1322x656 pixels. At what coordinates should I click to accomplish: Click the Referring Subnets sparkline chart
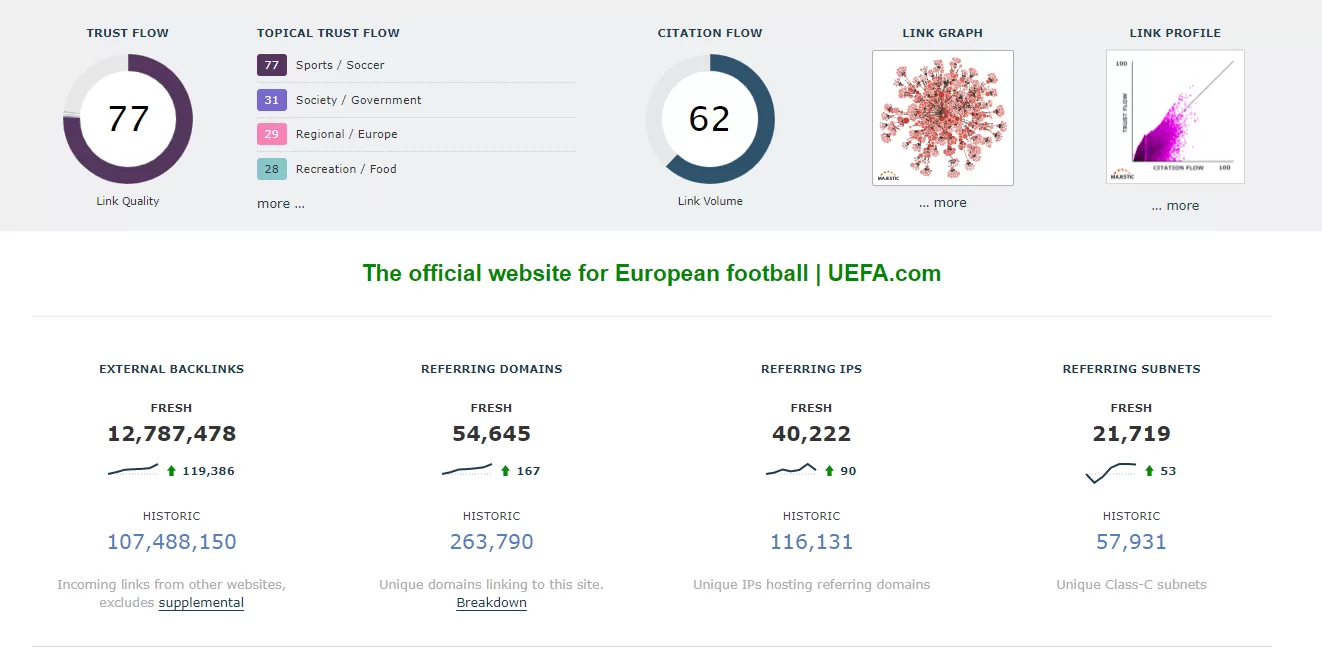pos(1111,471)
